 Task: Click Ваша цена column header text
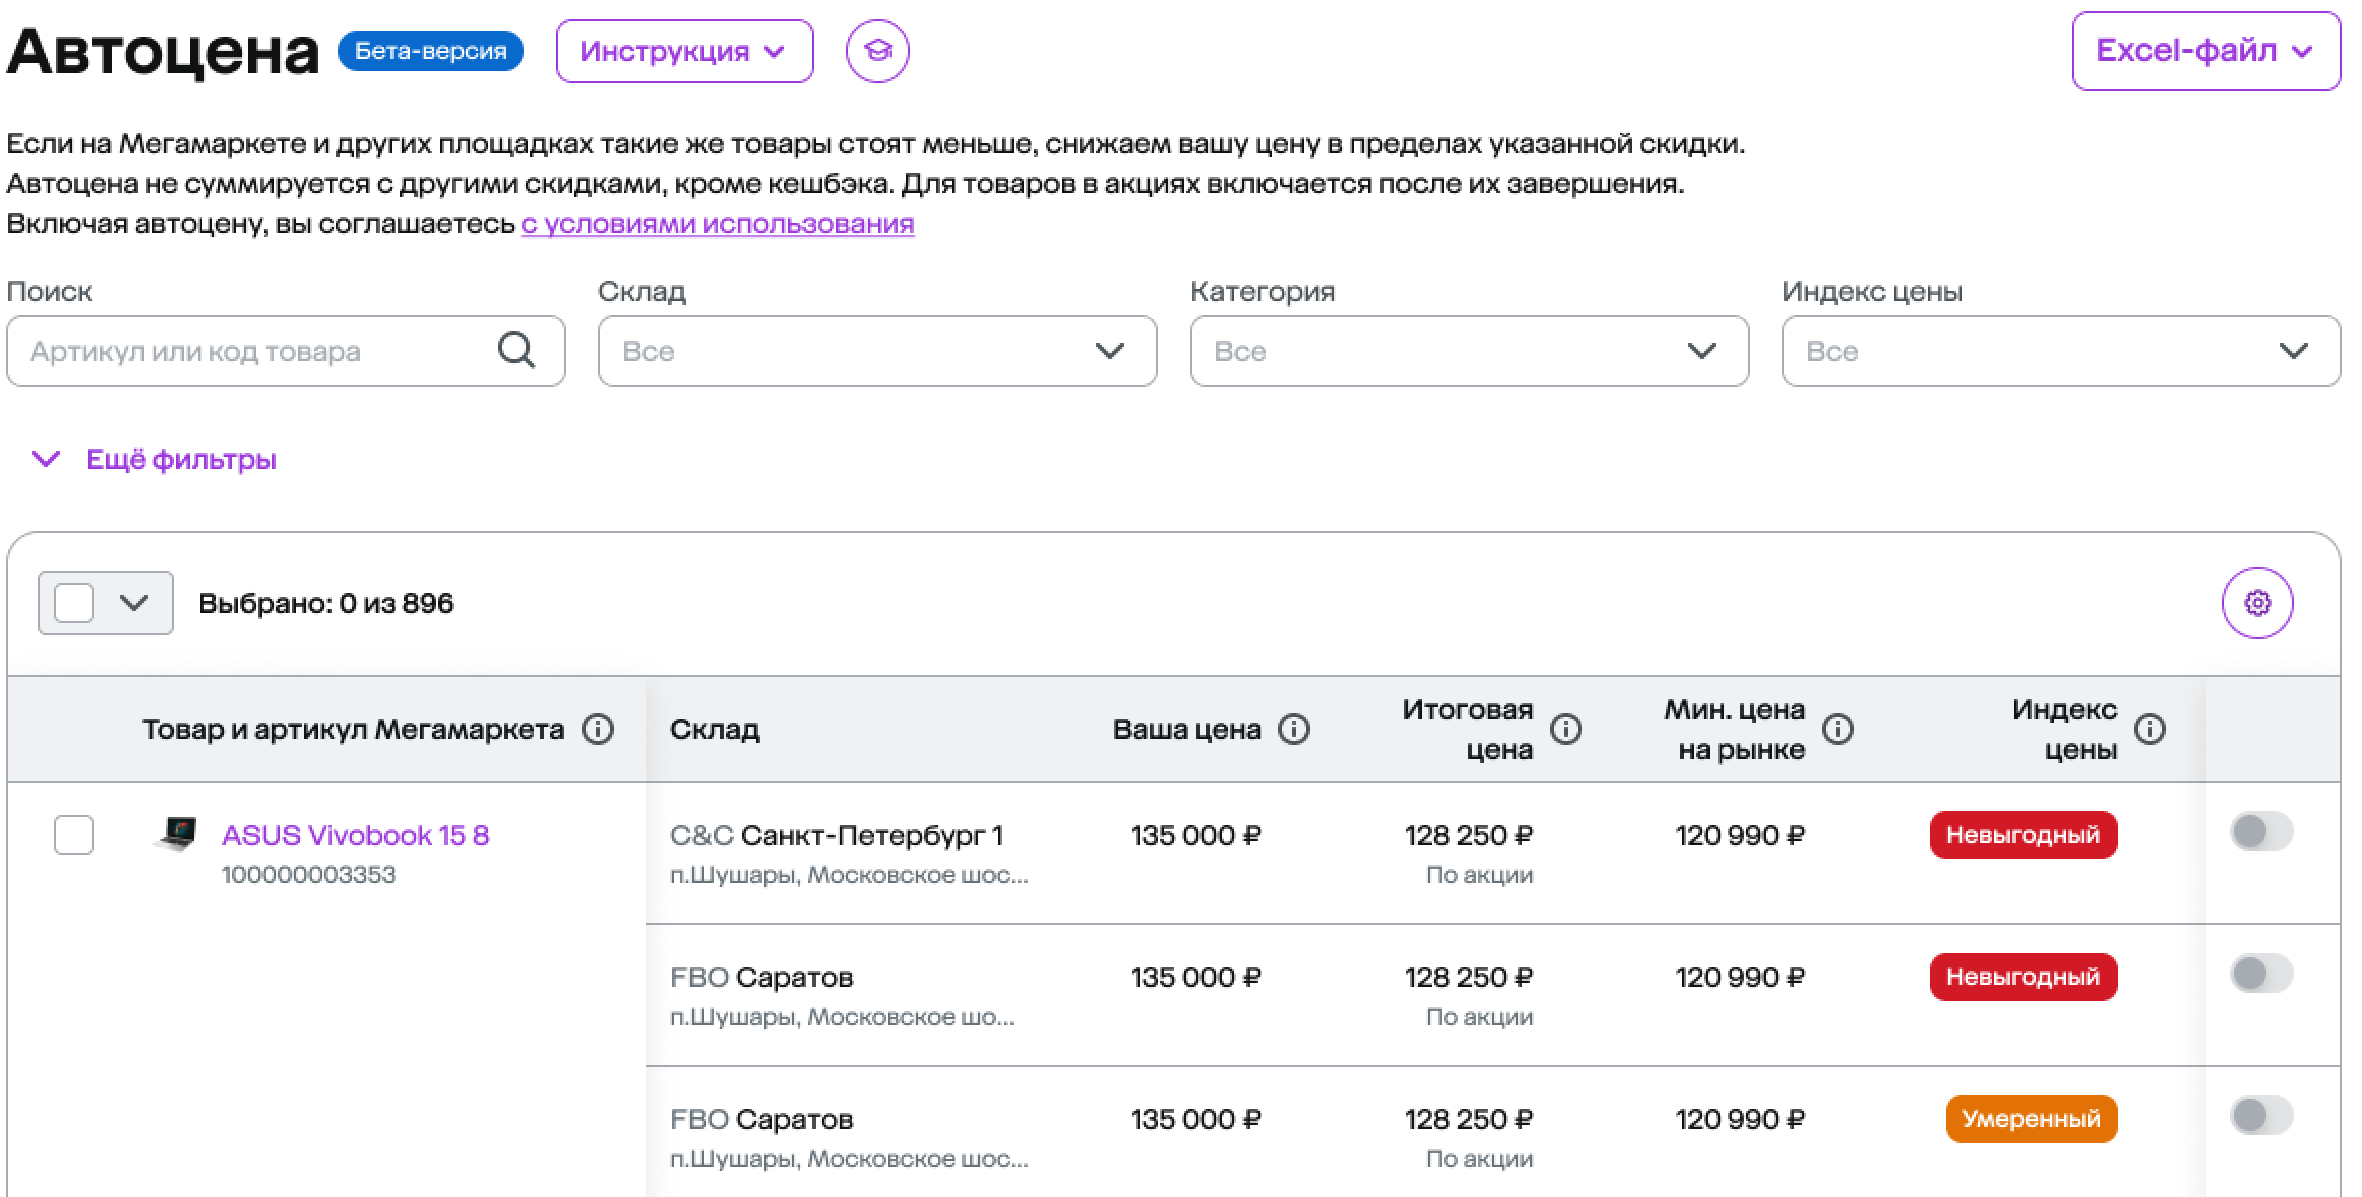[1187, 729]
